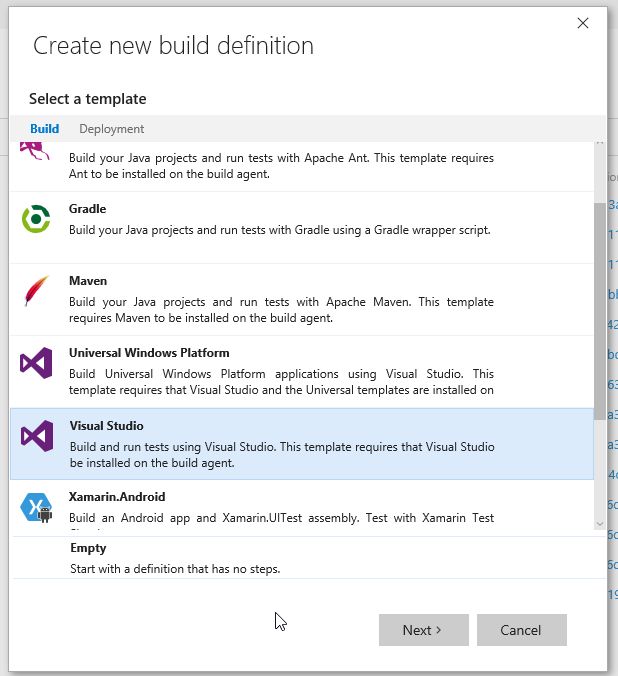Click the Visual Studio template description text
Screen dimensions: 618x676
pos(280,455)
